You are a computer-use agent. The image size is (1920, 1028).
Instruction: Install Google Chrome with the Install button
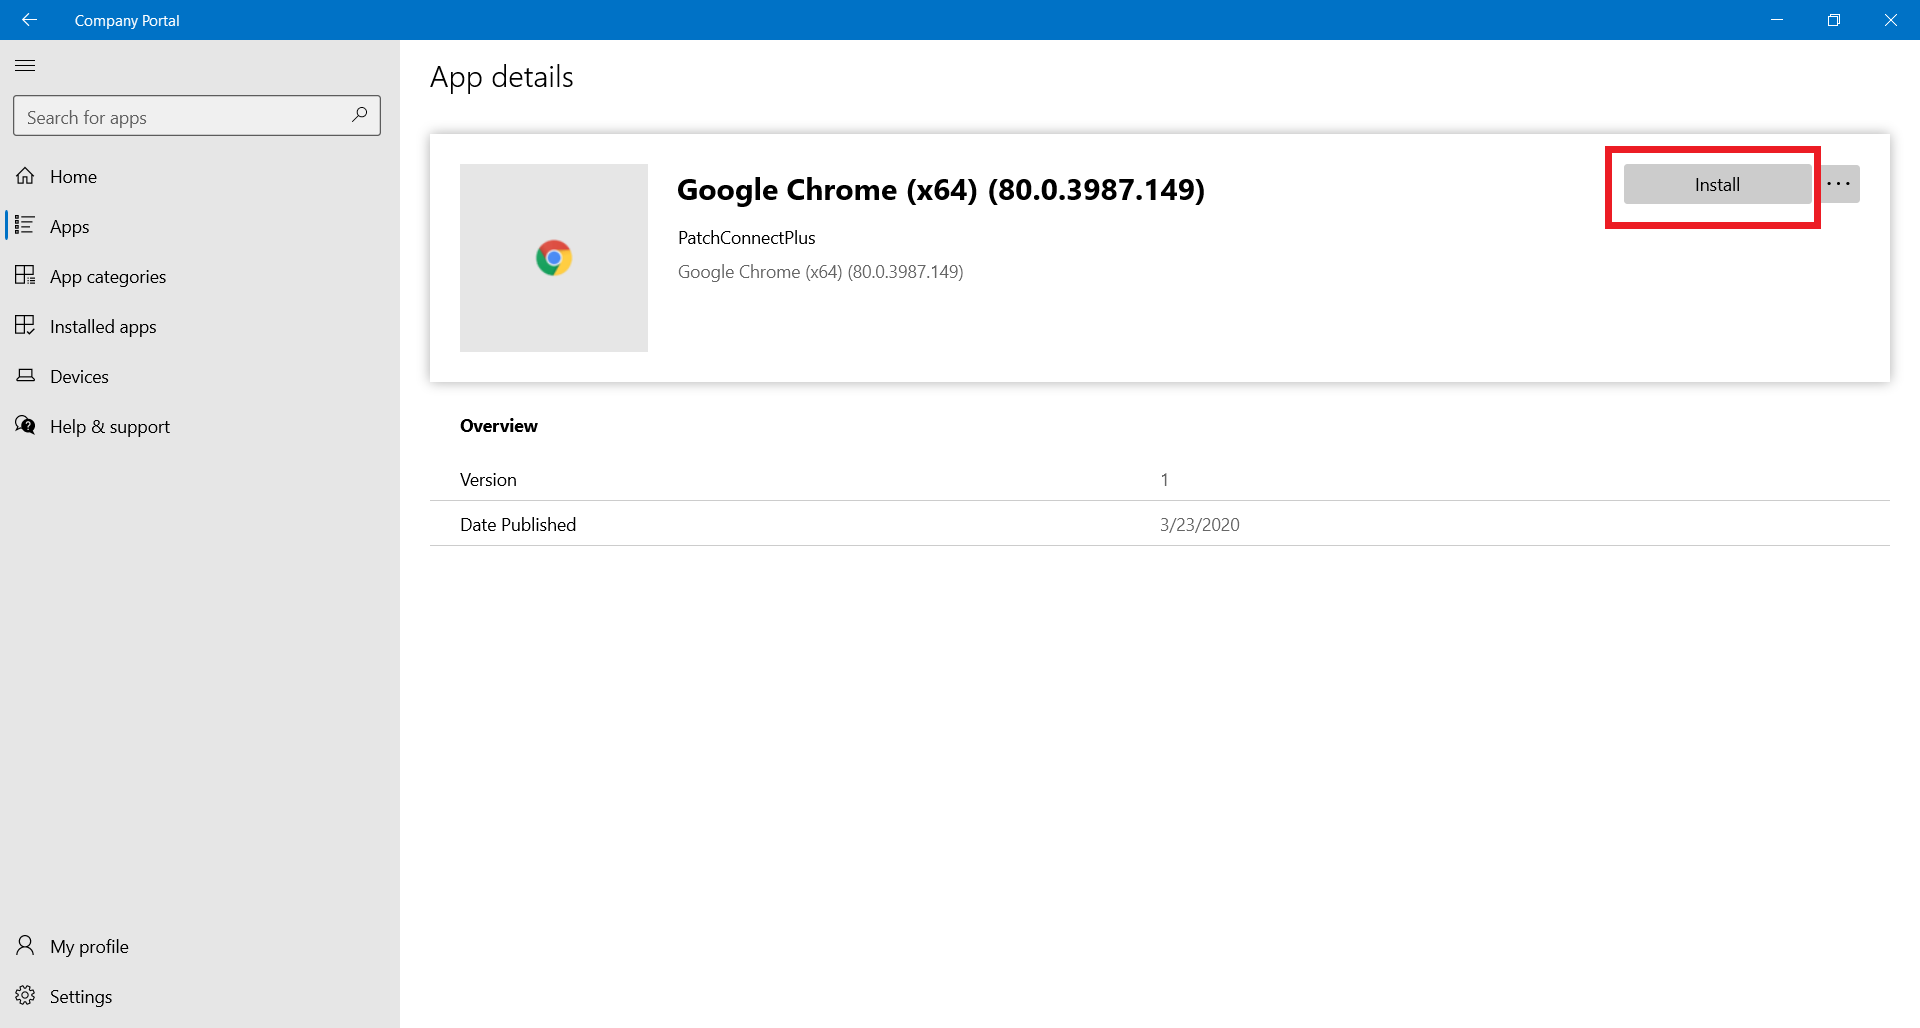click(x=1715, y=184)
